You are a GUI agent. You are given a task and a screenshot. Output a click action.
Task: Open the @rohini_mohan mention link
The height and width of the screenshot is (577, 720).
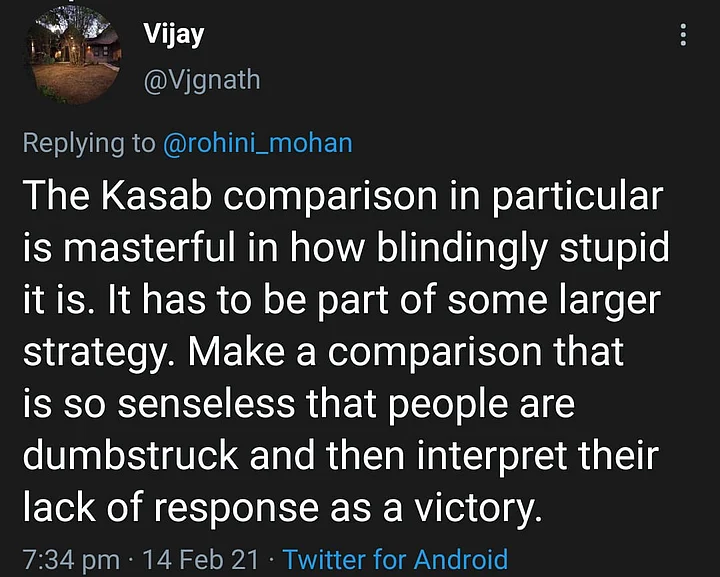[x=258, y=143]
